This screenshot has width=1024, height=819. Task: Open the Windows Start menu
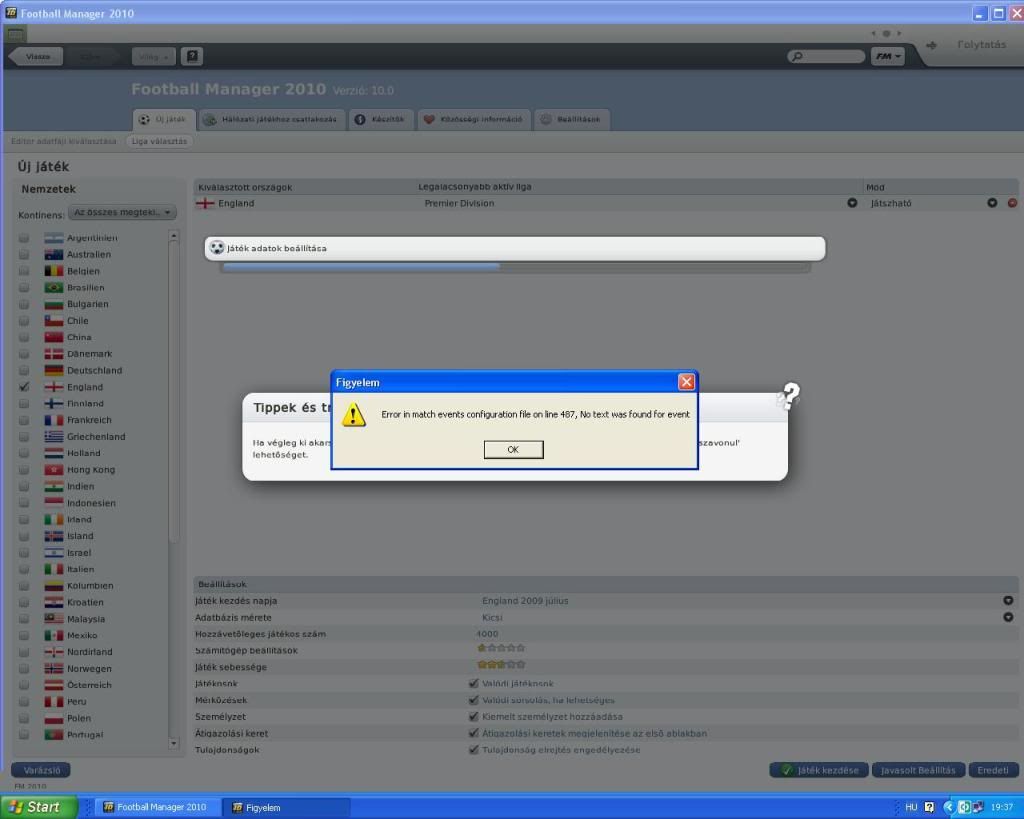(38, 807)
